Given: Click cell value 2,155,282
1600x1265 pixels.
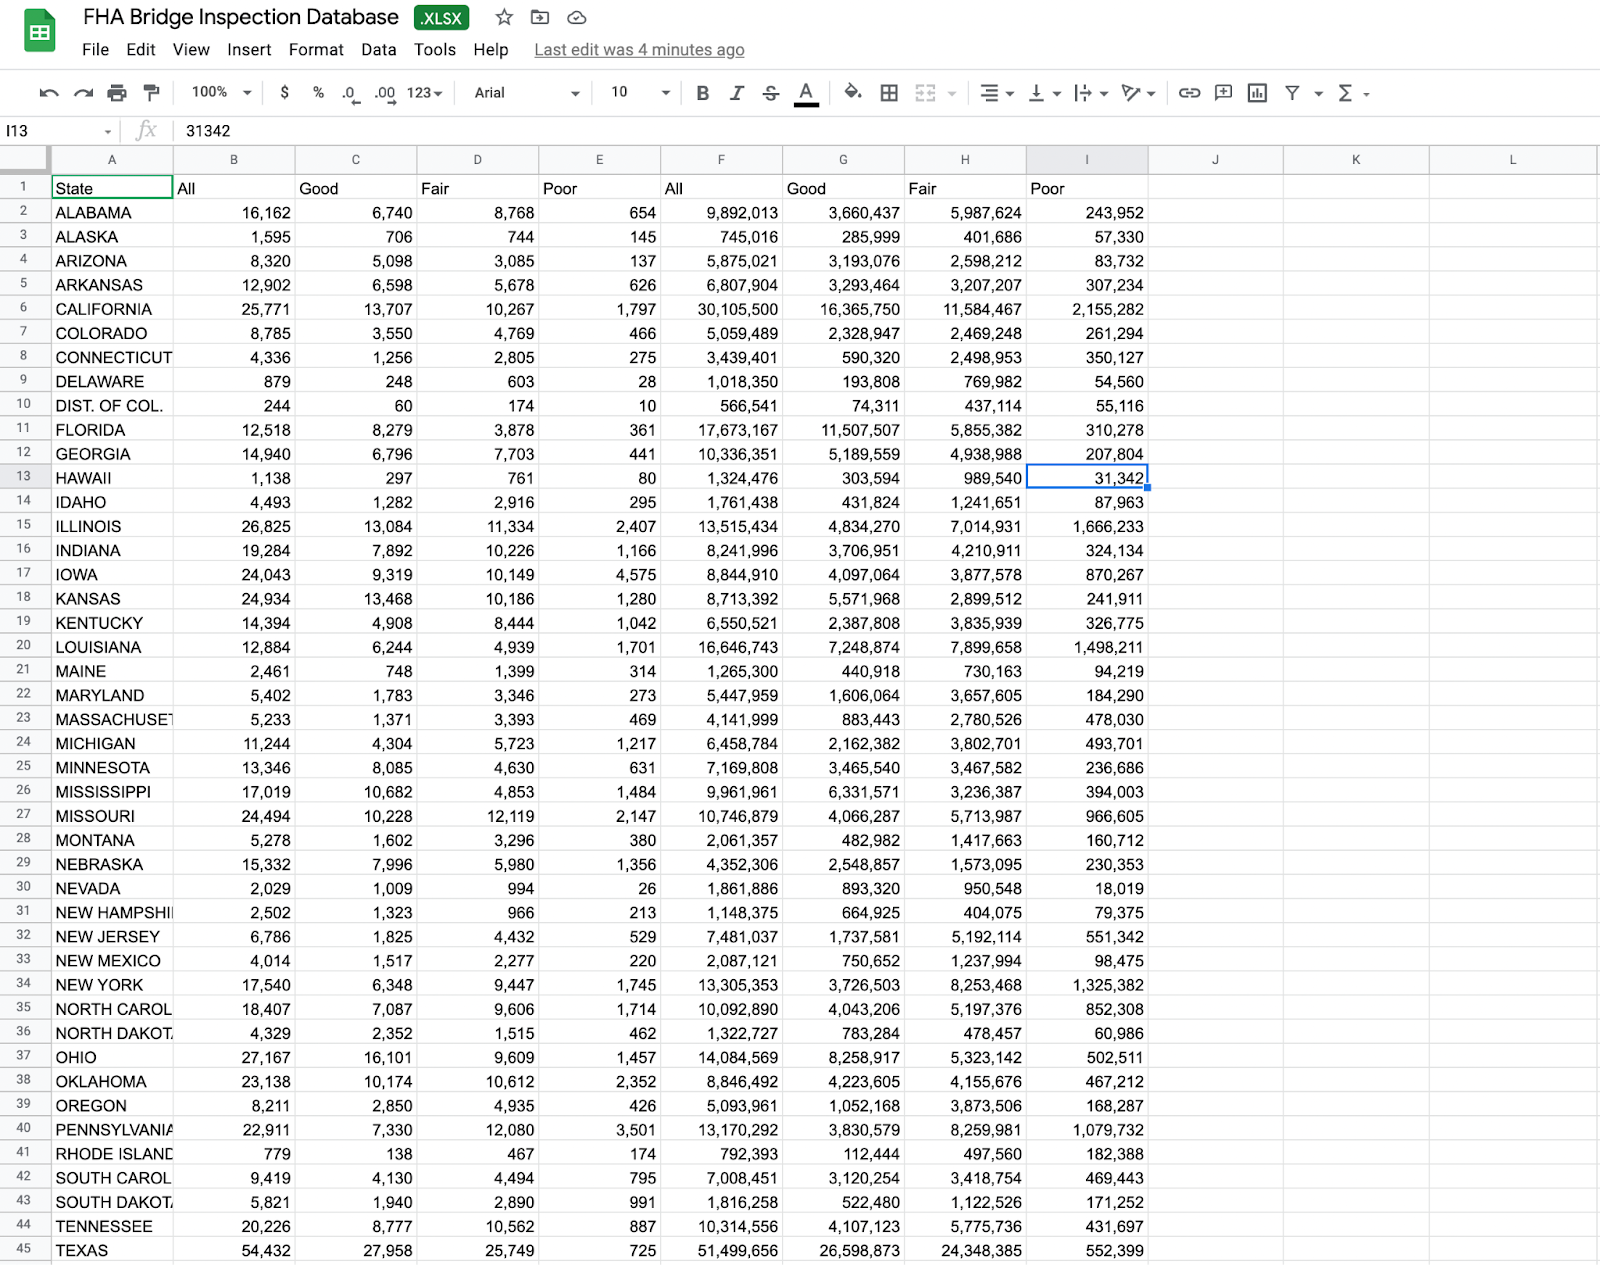Looking at the screenshot, I should [1087, 309].
